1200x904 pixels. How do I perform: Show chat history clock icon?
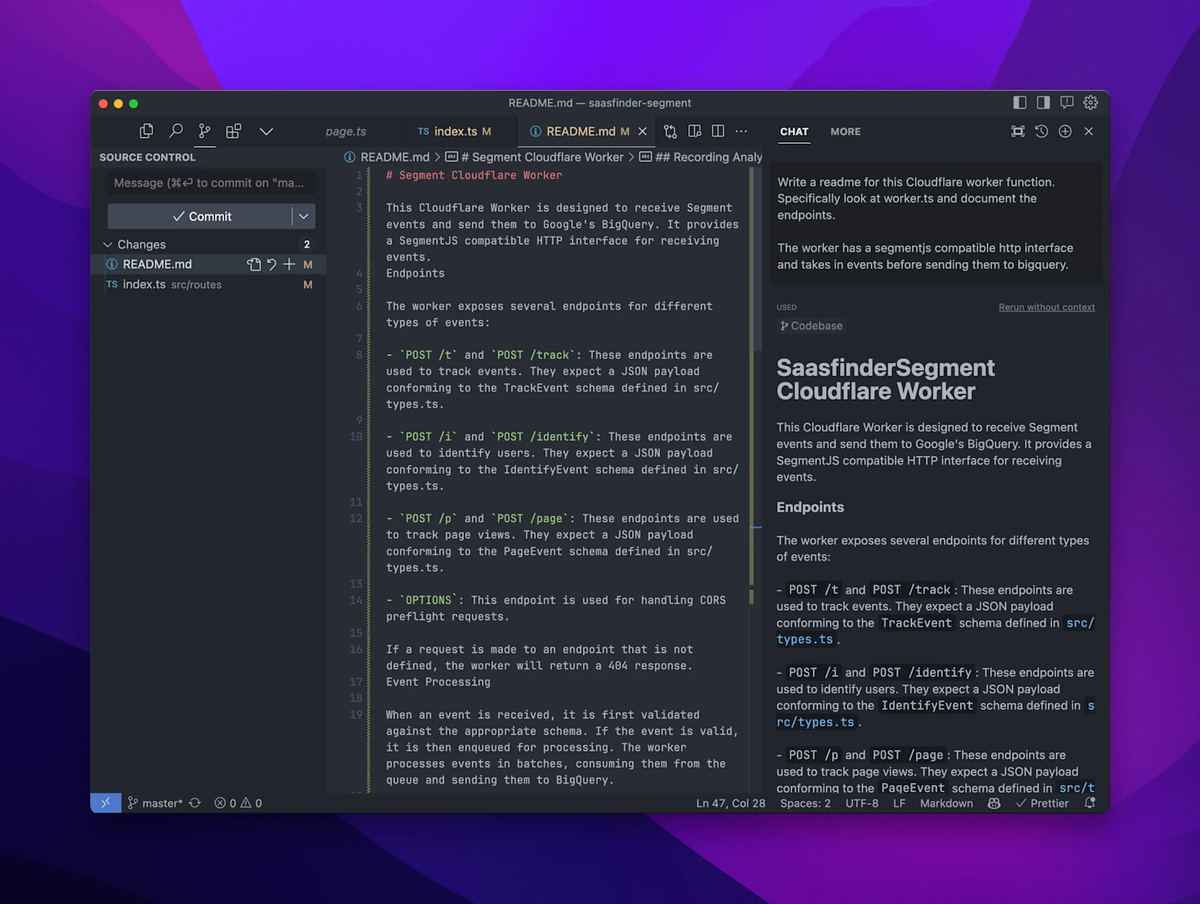point(1041,131)
